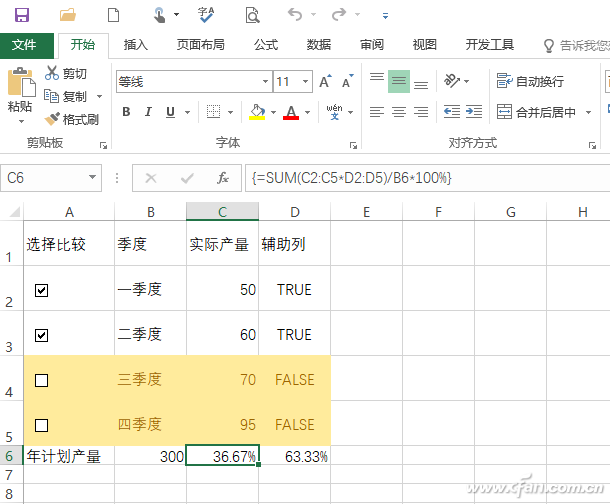The height and width of the screenshot is (504, 610).
Task: Apply italic formatting
Action: [148, 112]
